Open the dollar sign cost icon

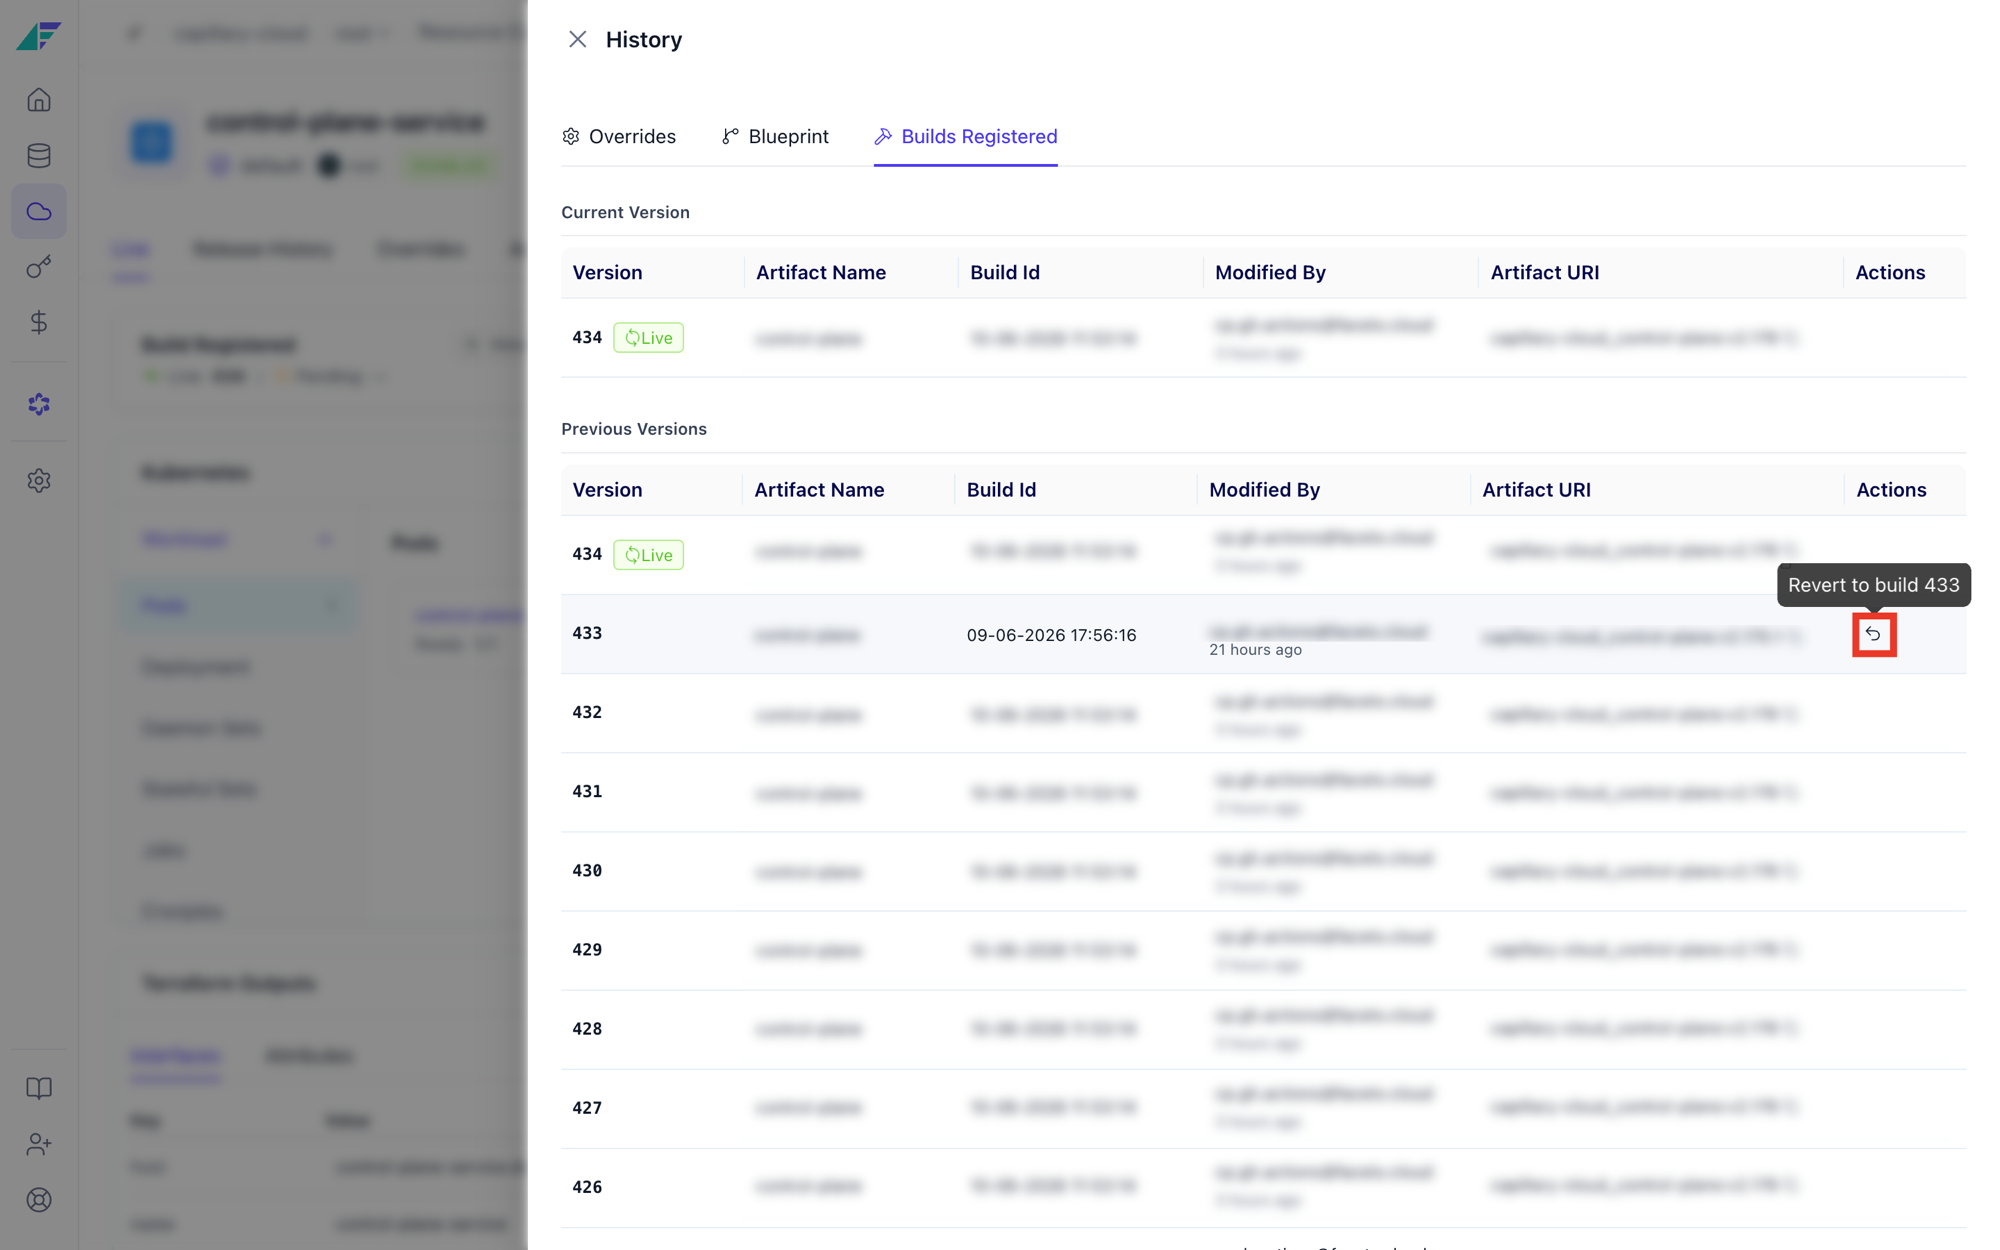pyautogui.click(x=39, y=322)
